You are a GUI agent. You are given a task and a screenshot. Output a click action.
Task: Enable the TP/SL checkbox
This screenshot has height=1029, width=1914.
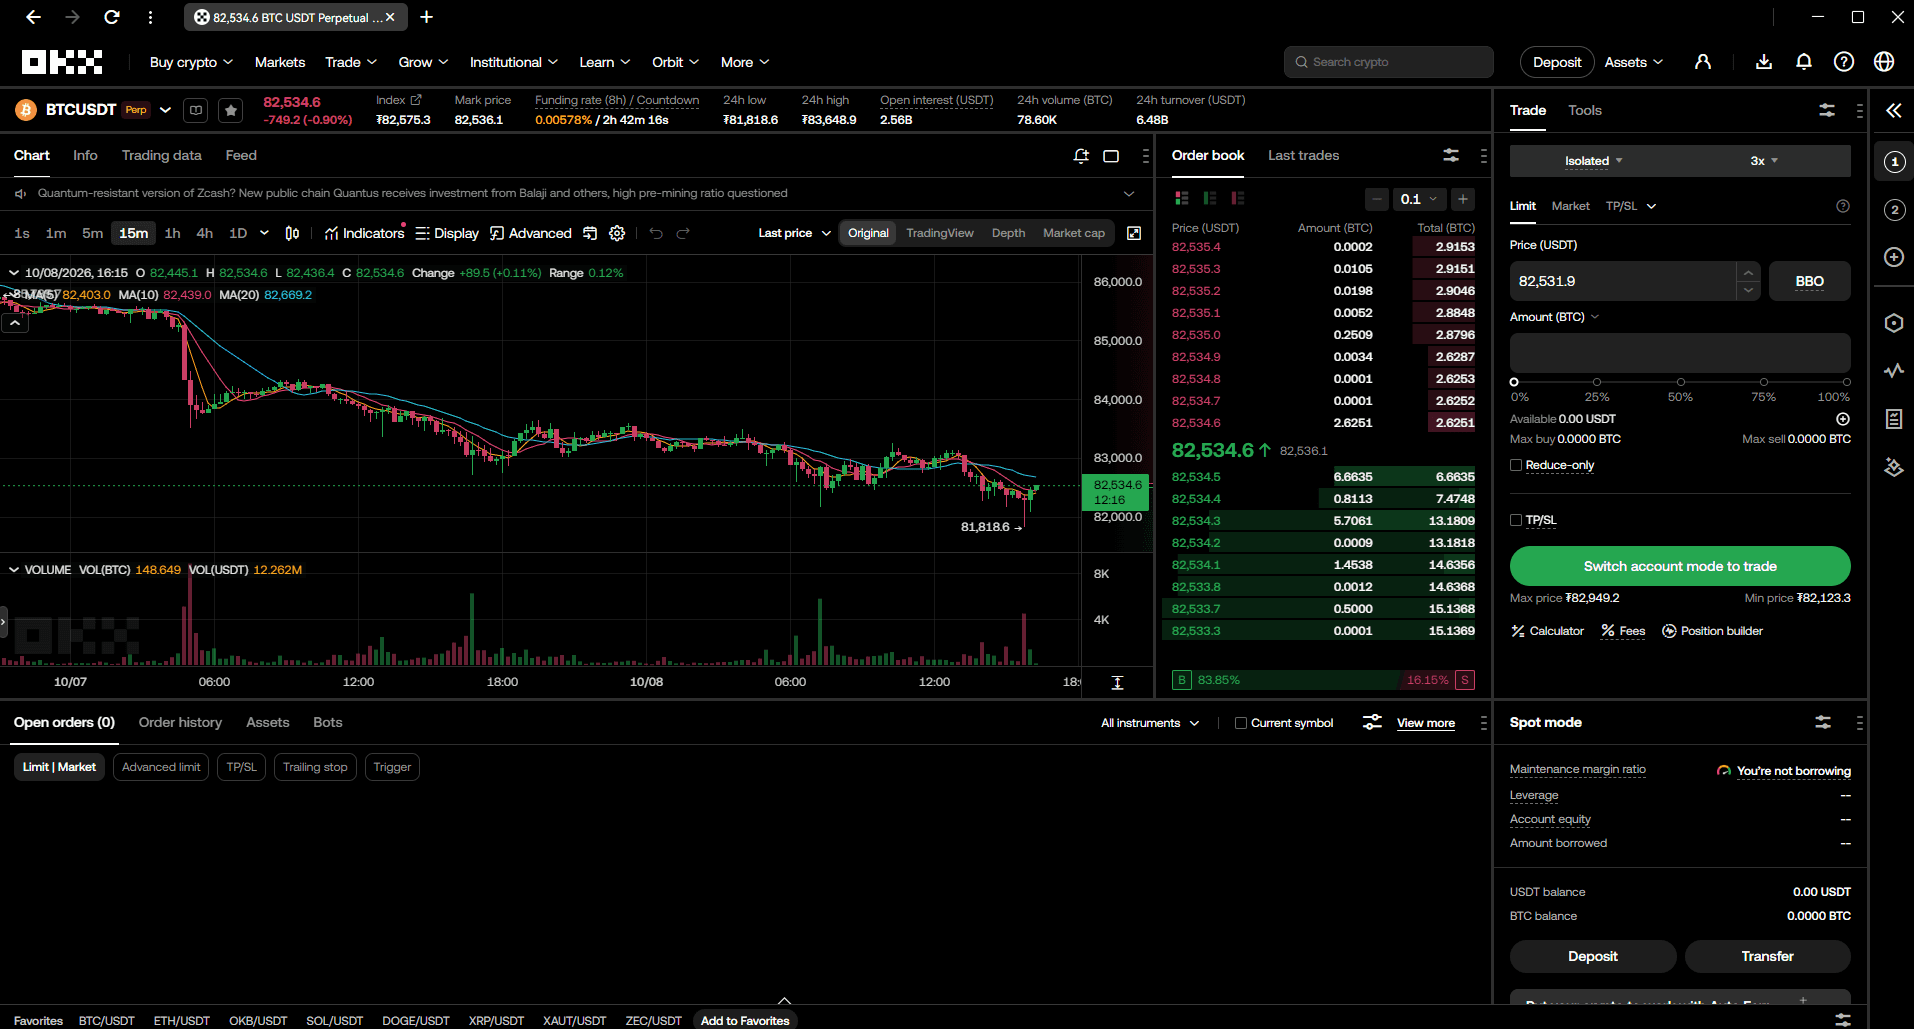[1516, 520]
